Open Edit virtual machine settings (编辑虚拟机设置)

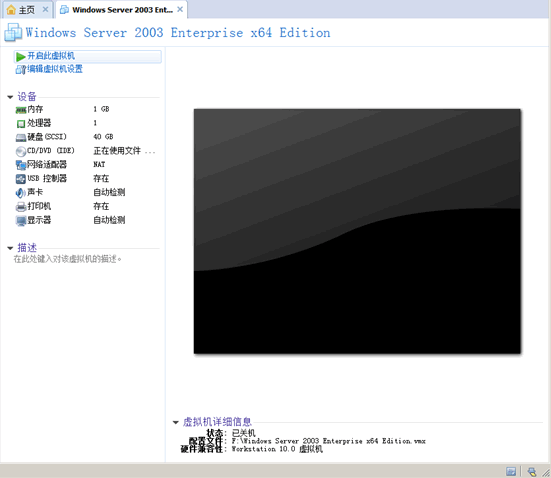pos(49,69)
